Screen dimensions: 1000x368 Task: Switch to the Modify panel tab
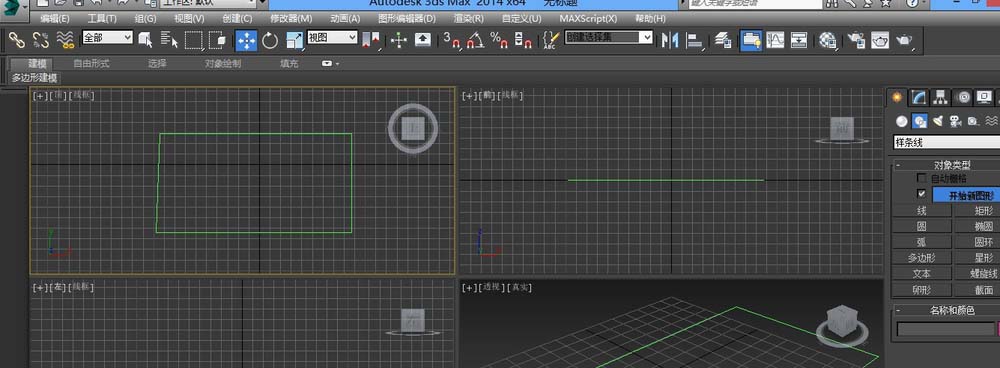[x=918, y=97]
